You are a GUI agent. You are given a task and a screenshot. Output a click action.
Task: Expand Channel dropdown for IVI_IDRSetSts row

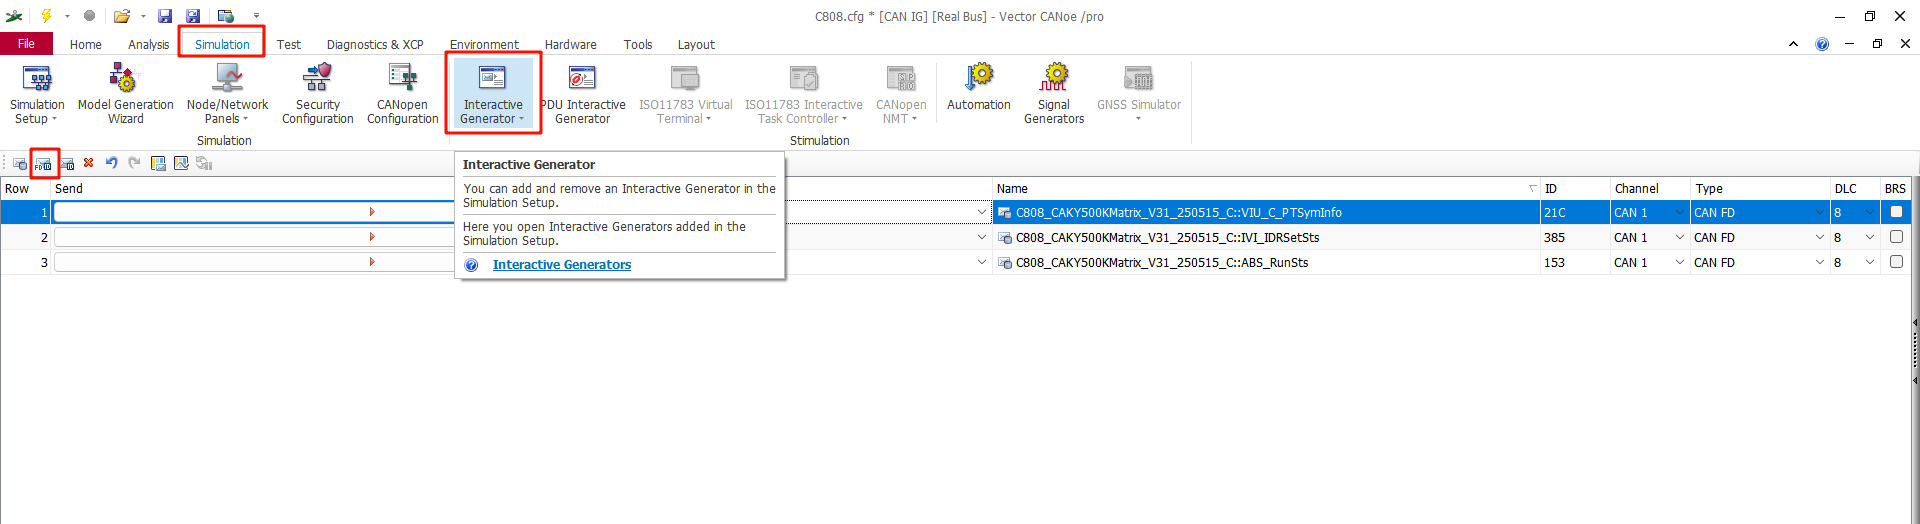tap(1679, 238)
